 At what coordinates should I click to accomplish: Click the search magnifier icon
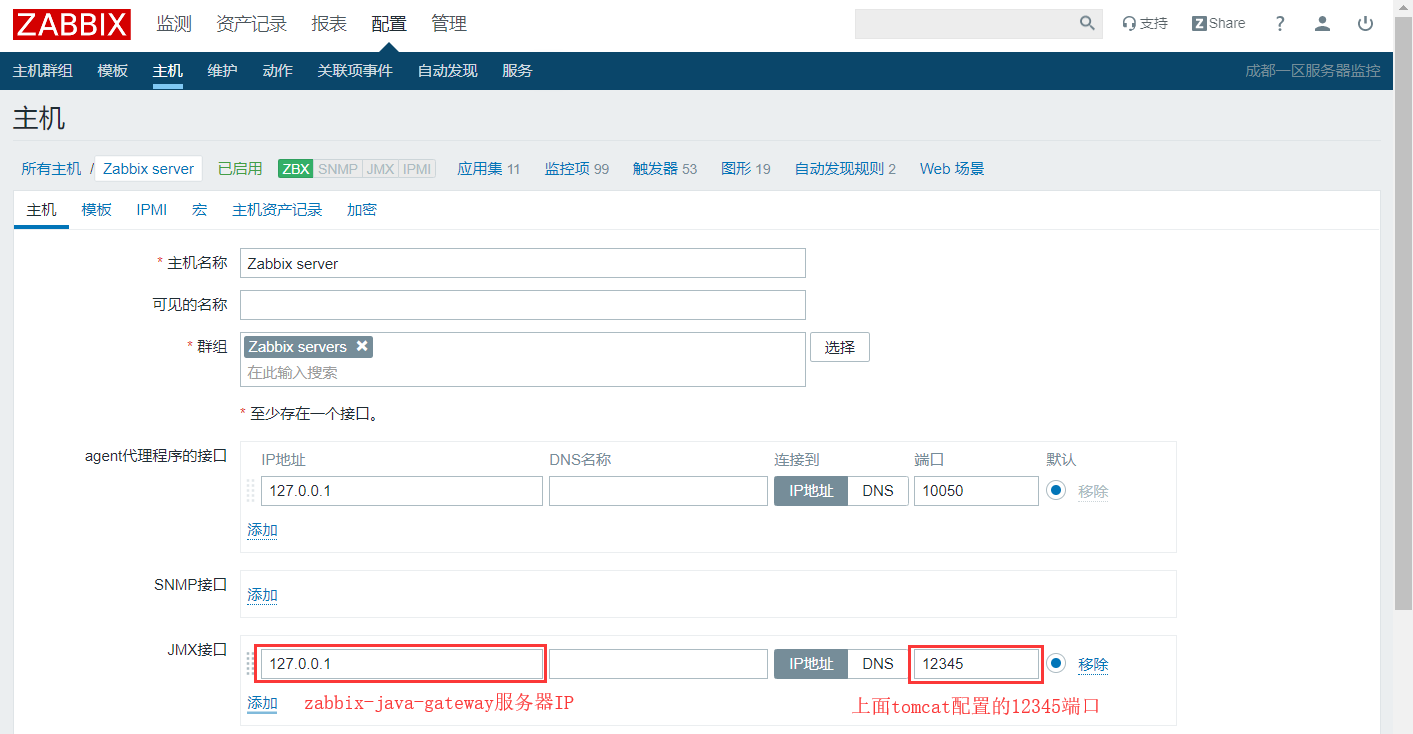point(1087,23)
